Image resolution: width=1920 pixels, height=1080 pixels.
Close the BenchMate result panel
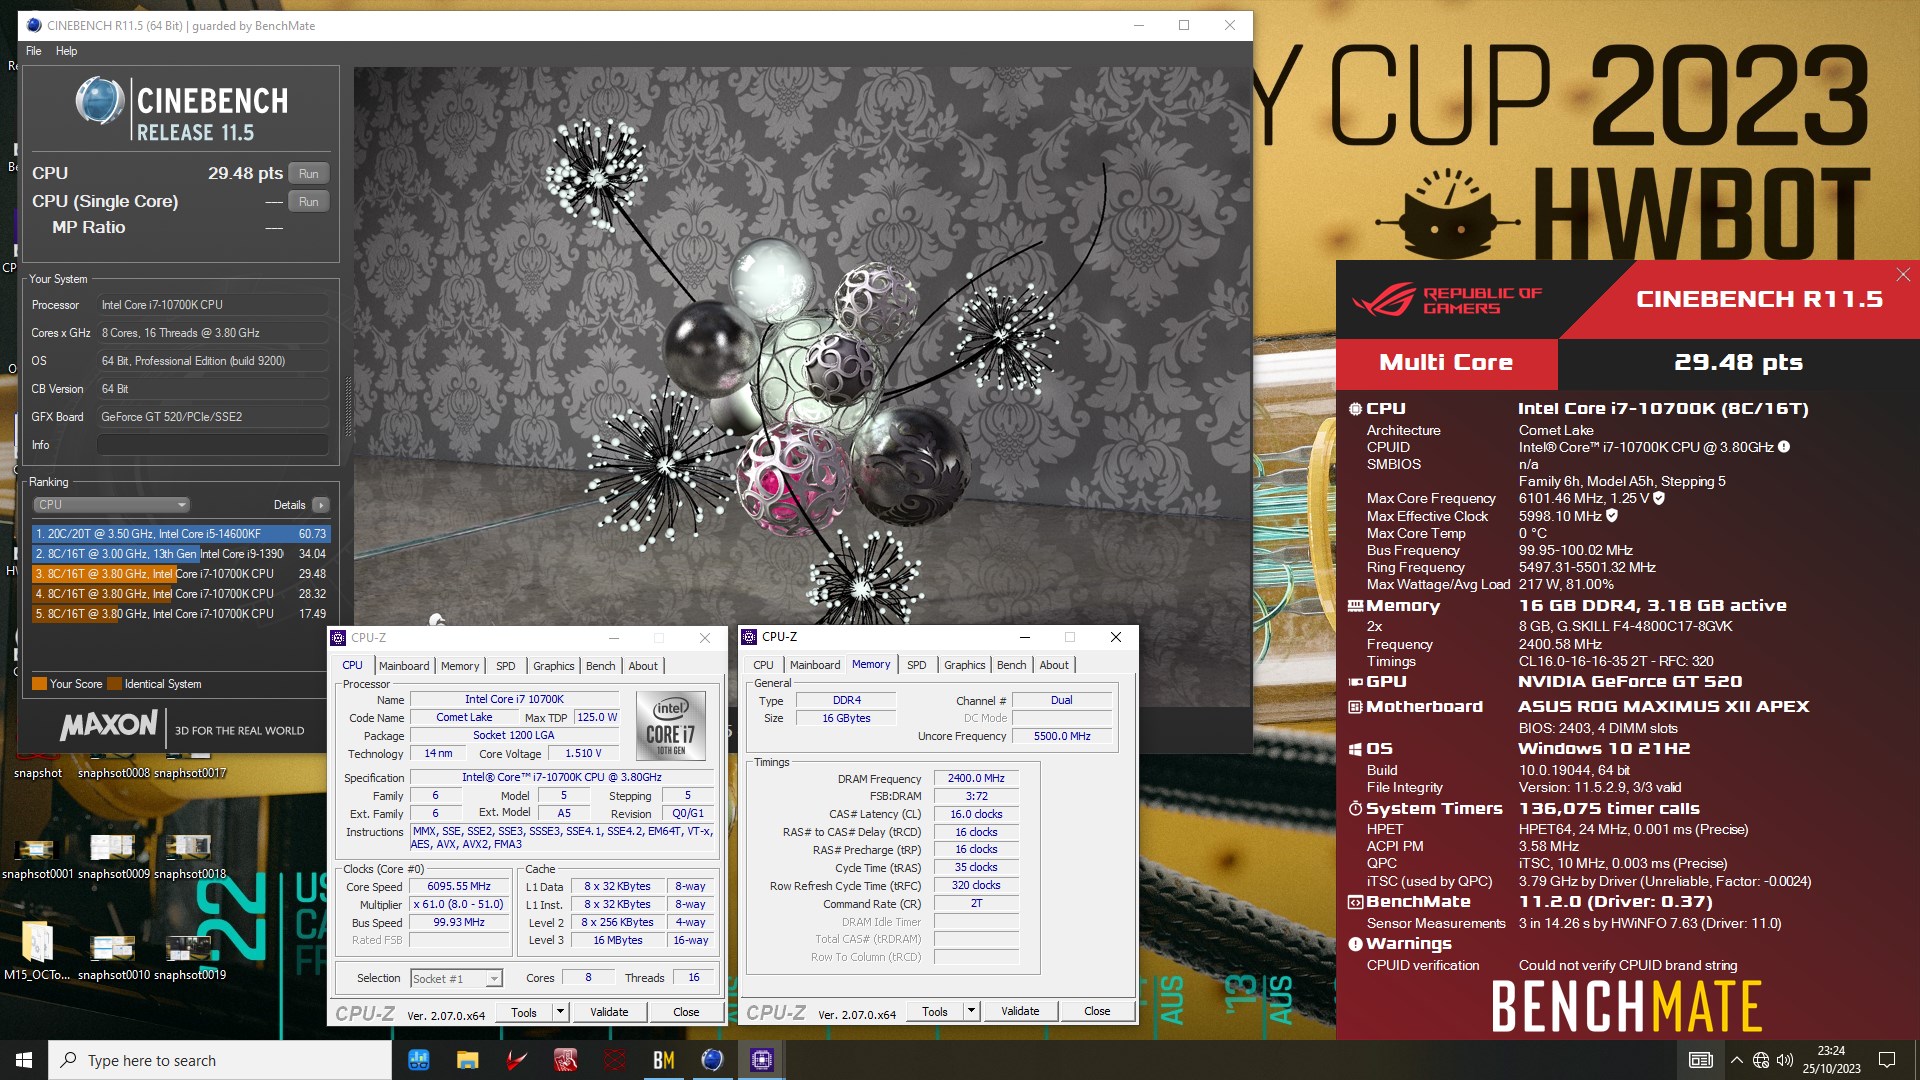click(1903, 274)
